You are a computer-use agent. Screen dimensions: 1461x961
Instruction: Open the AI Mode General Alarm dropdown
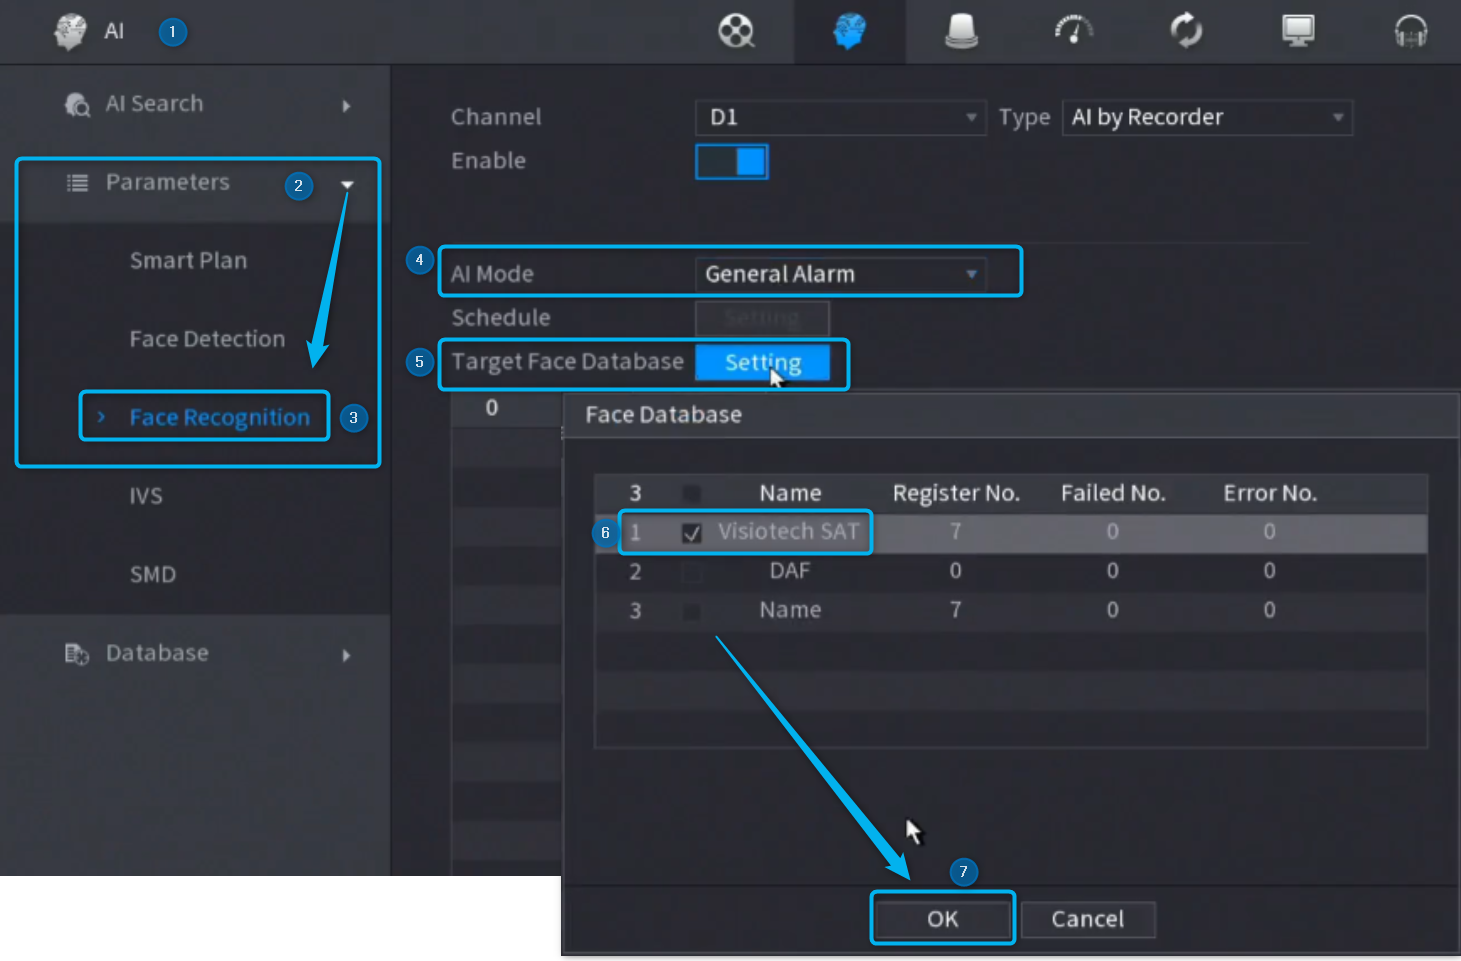point(841,274)
